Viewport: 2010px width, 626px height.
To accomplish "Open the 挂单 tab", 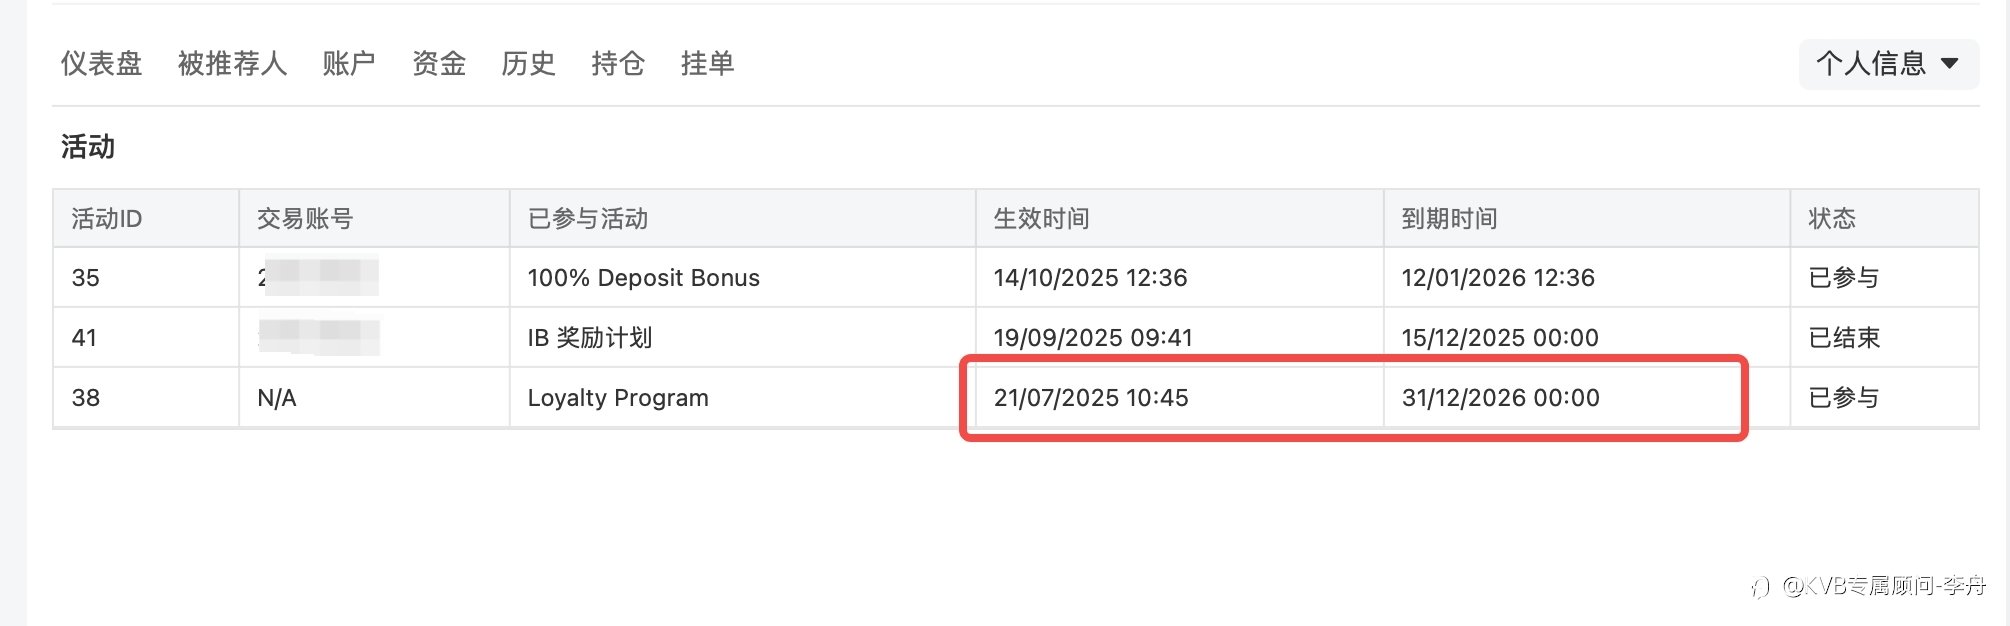I will pos(707,64).
